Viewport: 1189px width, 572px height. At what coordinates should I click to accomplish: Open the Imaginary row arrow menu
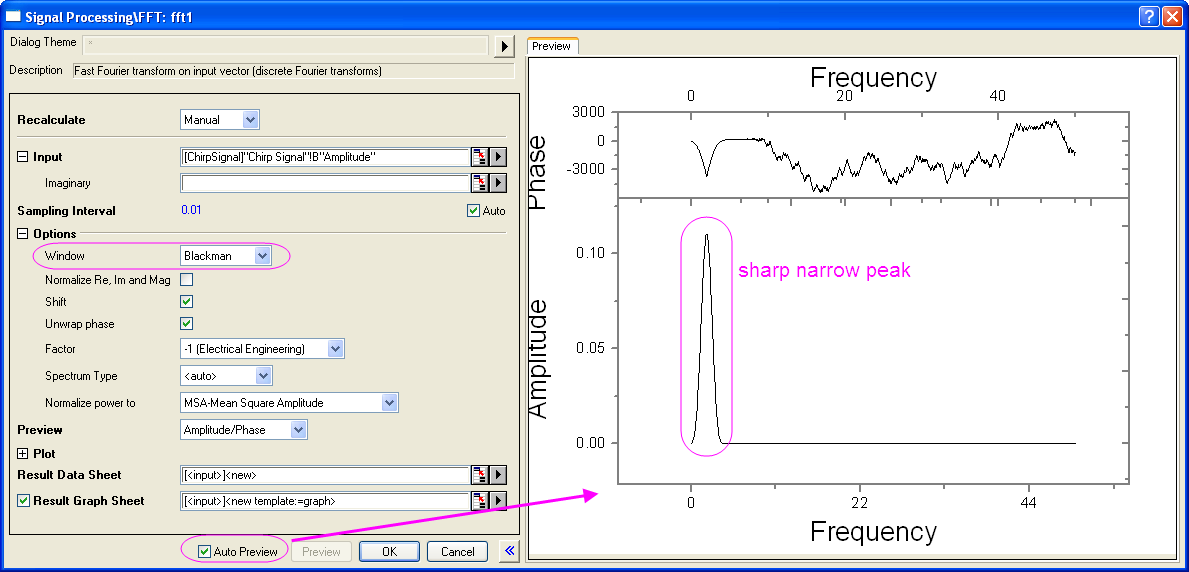pos(498,183)
